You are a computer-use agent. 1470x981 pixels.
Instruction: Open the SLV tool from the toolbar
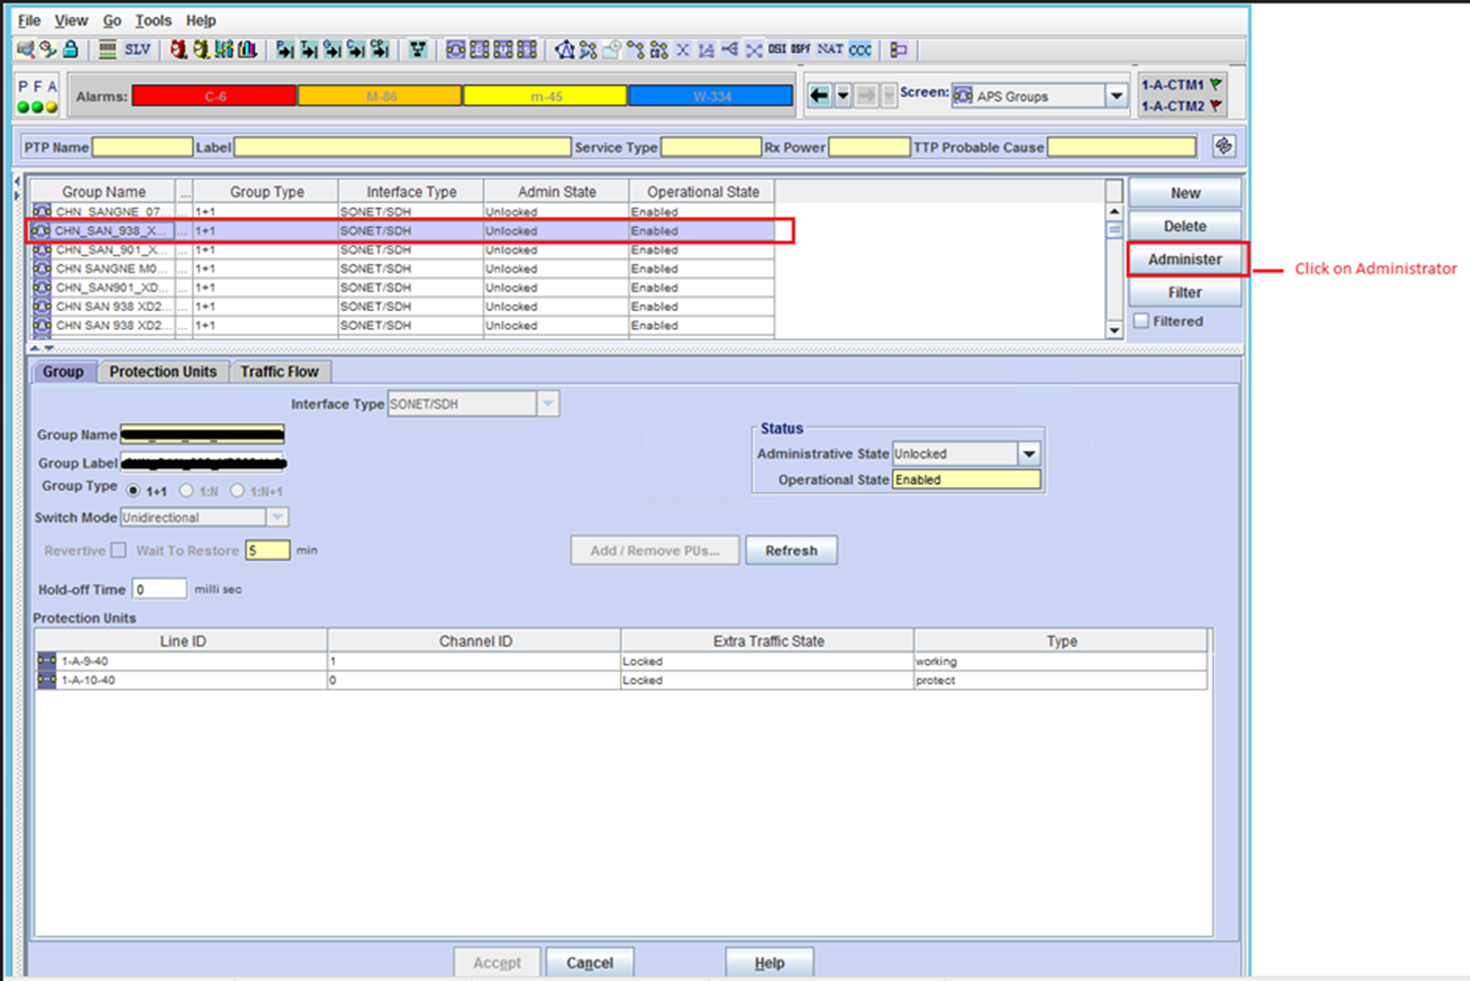point(137,49)
